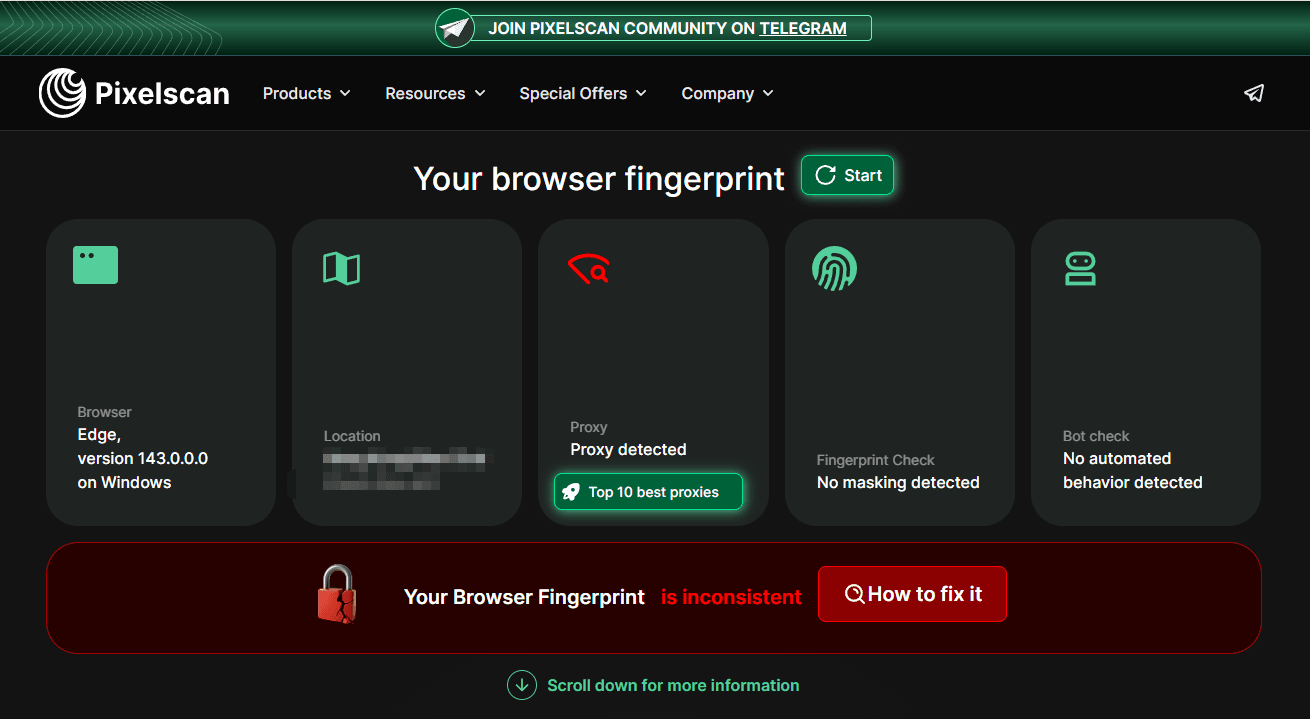This screenshot has height=719, width=1310.
Task: Expand the Products dropdown menu
Action: [x=306, y=93]
